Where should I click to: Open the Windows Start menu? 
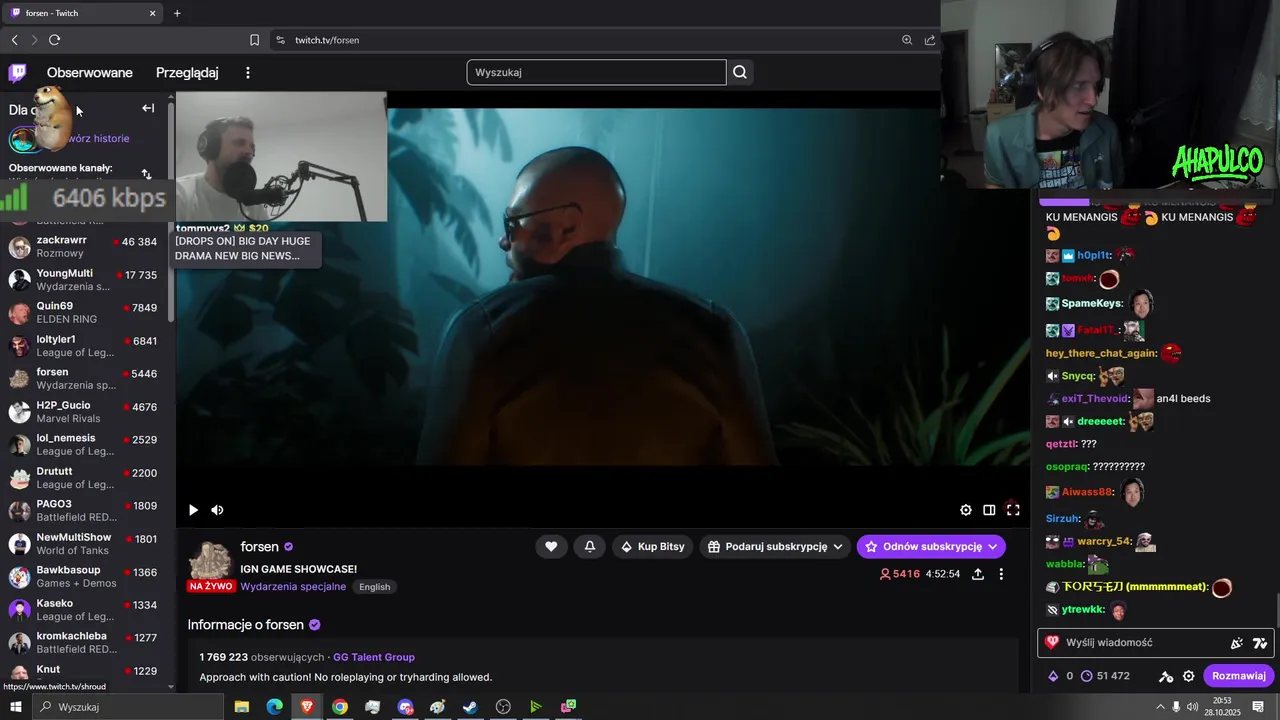coord(15,707)
